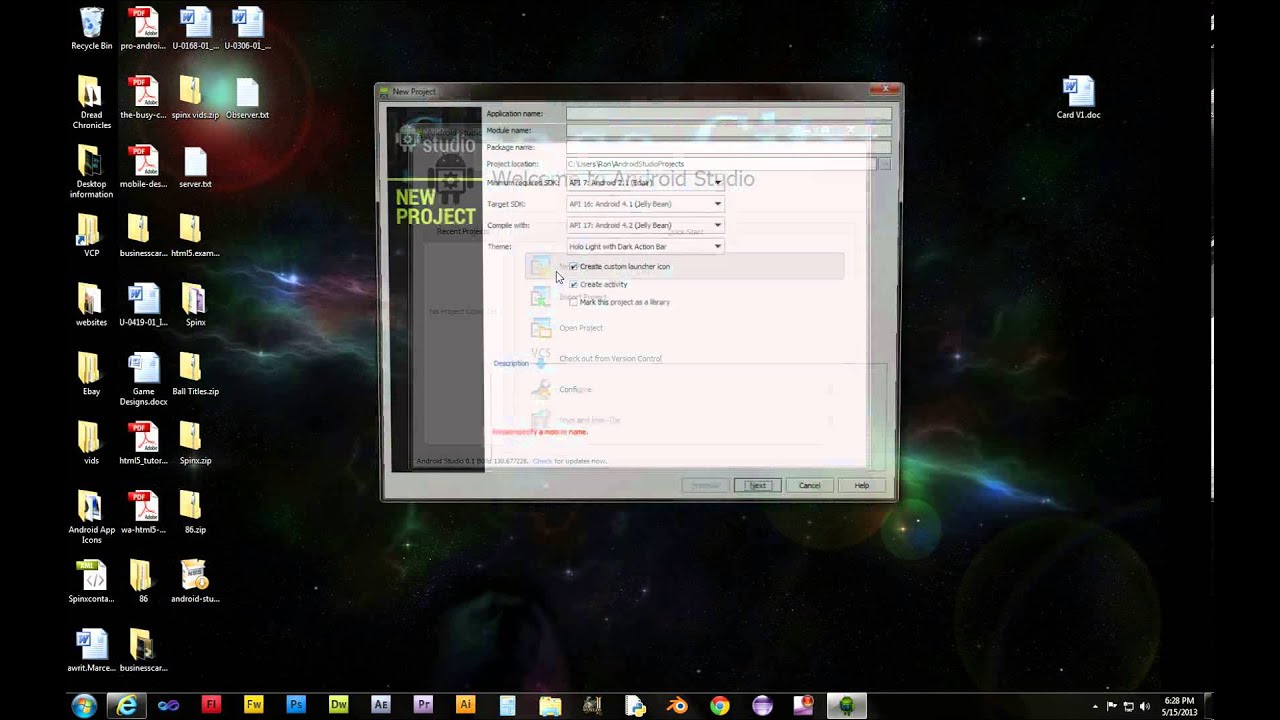Click the Package name text field
Screen dimensions: 1280x720
coord(728,147)
